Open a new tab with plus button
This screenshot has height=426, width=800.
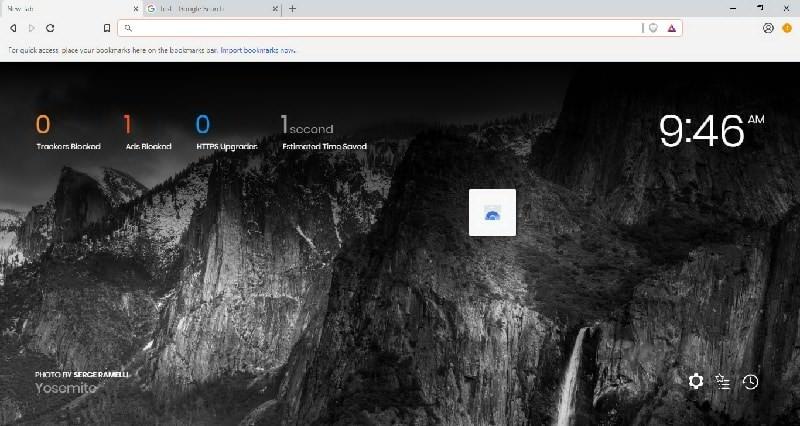click(292, 9)
